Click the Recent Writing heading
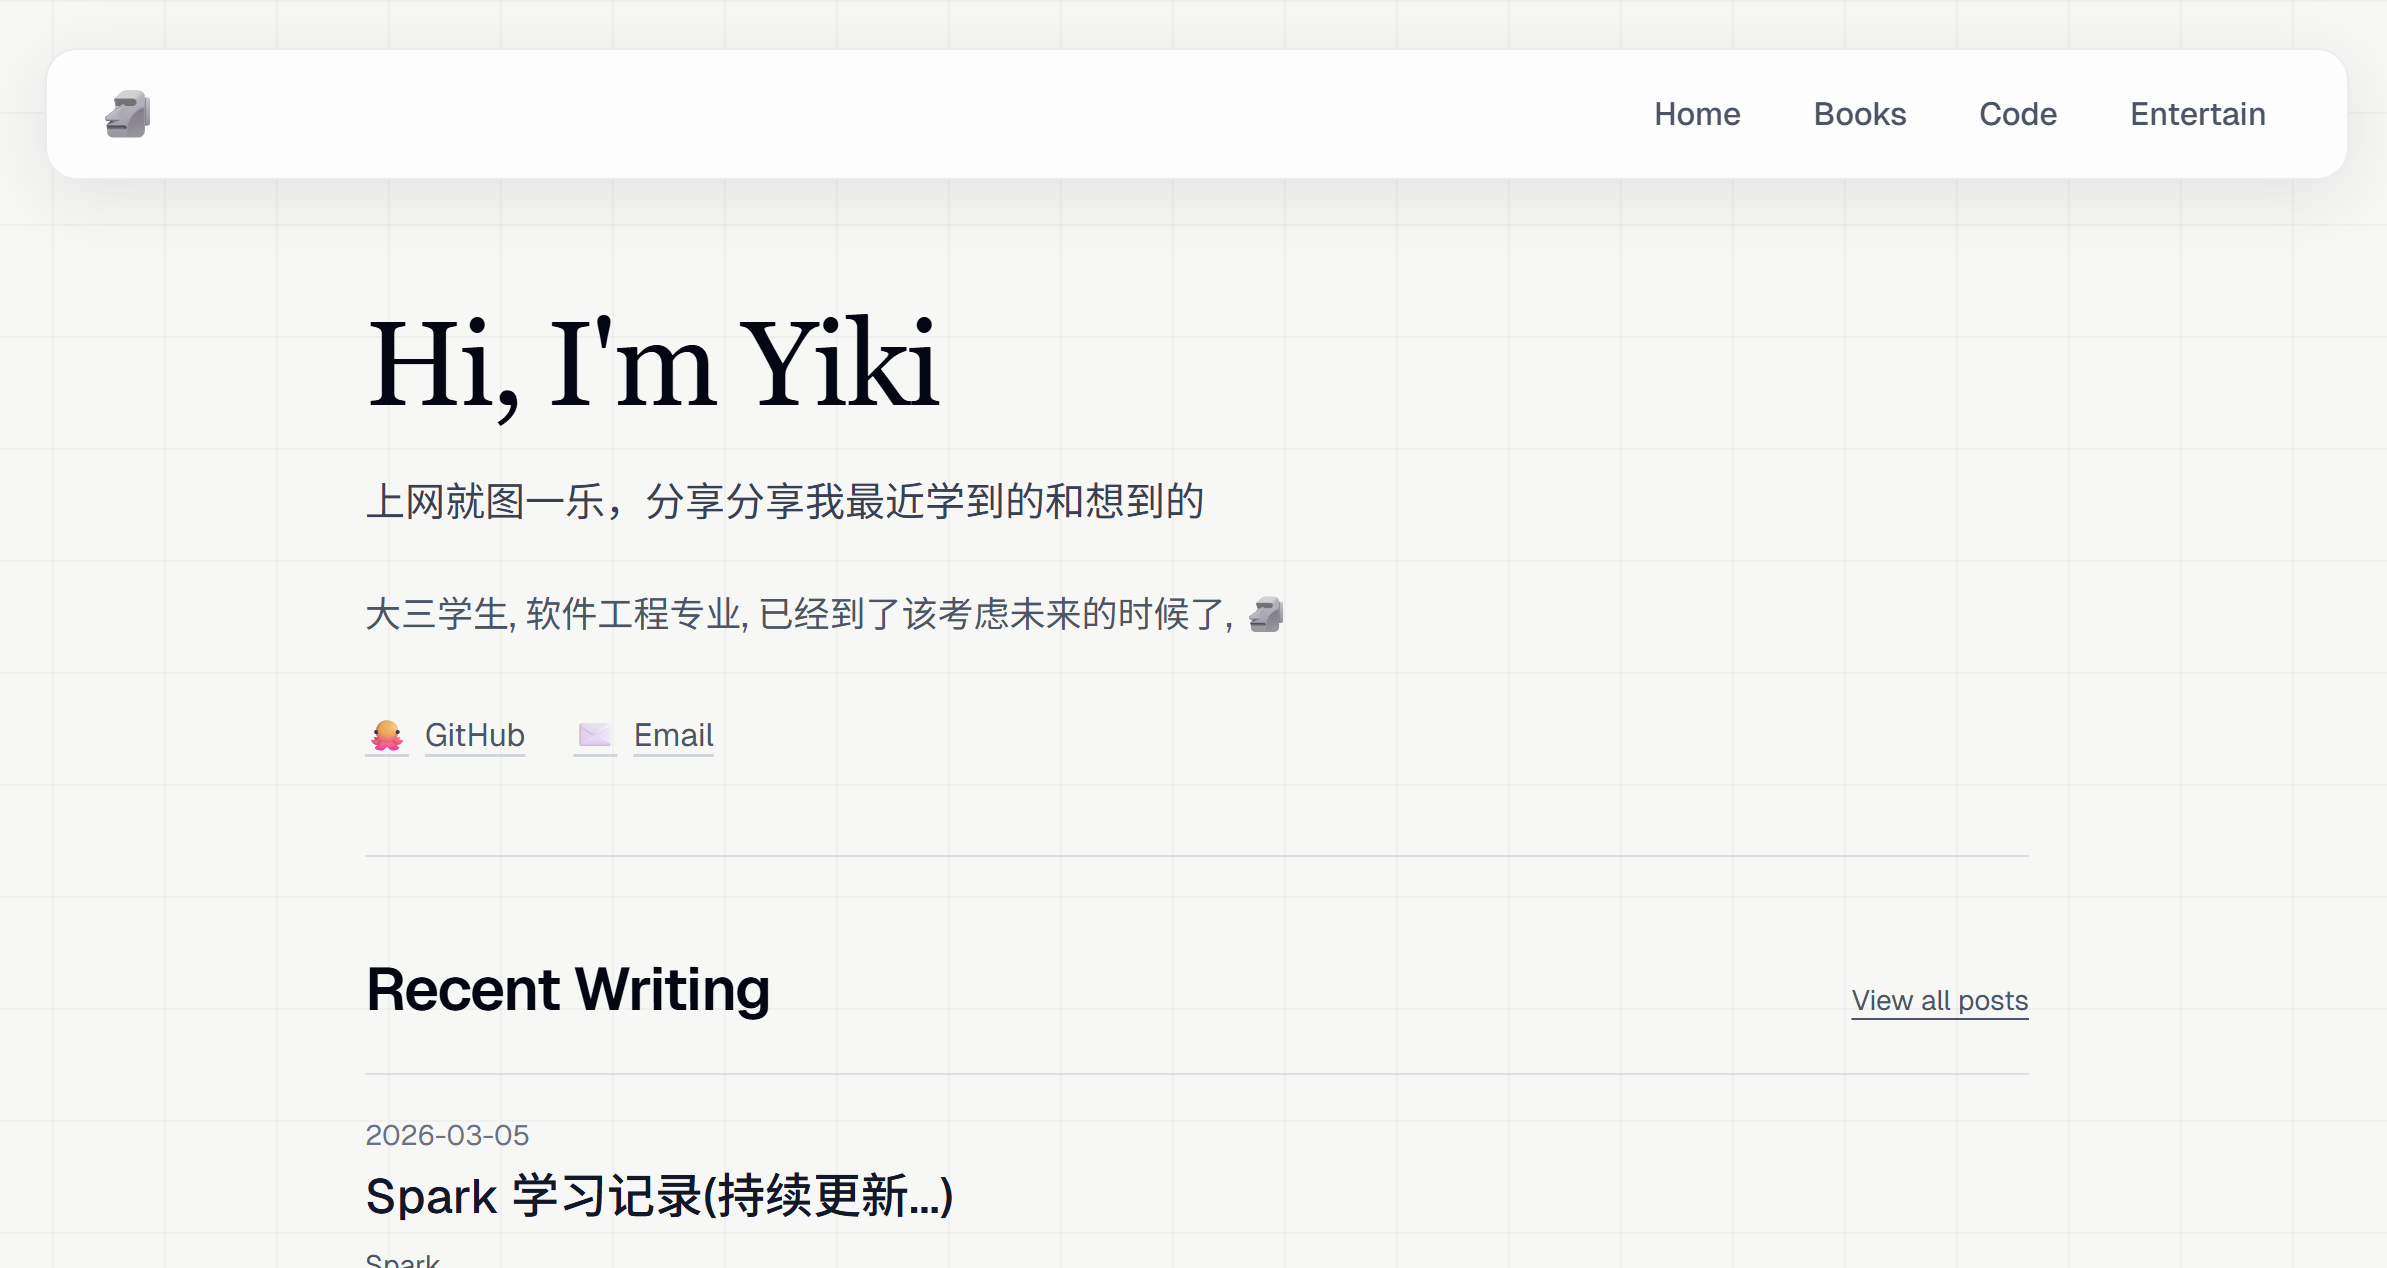 [x=568, y=989]
